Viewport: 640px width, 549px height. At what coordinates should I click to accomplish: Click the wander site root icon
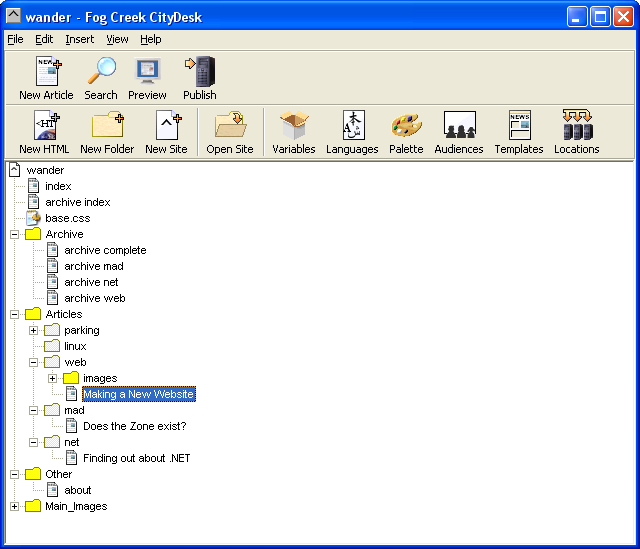15,170
